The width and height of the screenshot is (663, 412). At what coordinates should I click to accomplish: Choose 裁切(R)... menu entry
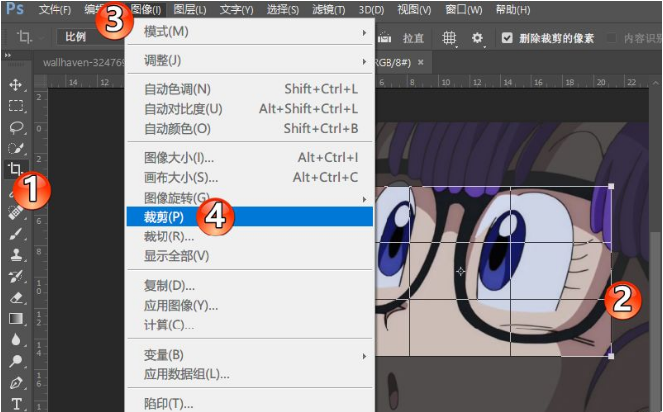pos(250,236)
